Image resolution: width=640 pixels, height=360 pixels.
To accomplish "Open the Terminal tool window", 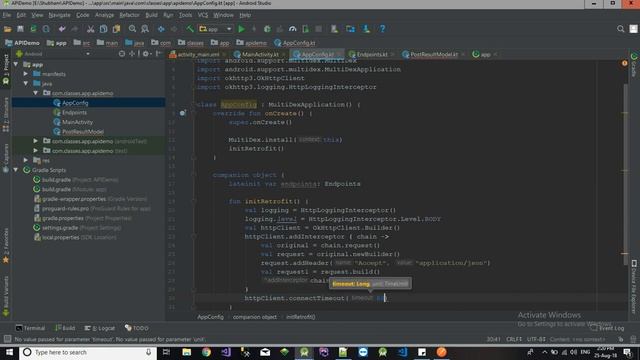I will (30, 328).
